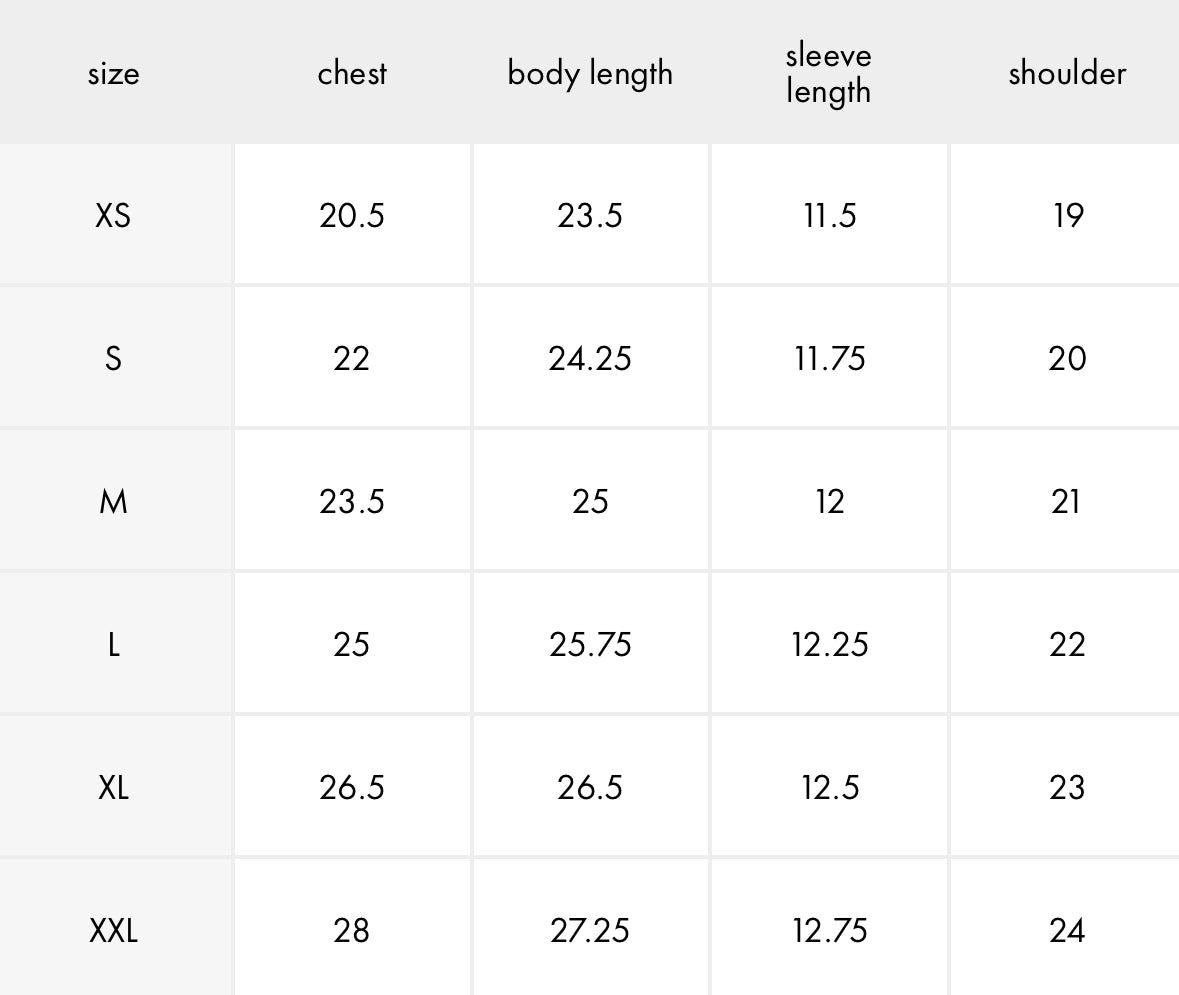
Task: Click the M sleeve length value 12
Action: click(829, 501)
